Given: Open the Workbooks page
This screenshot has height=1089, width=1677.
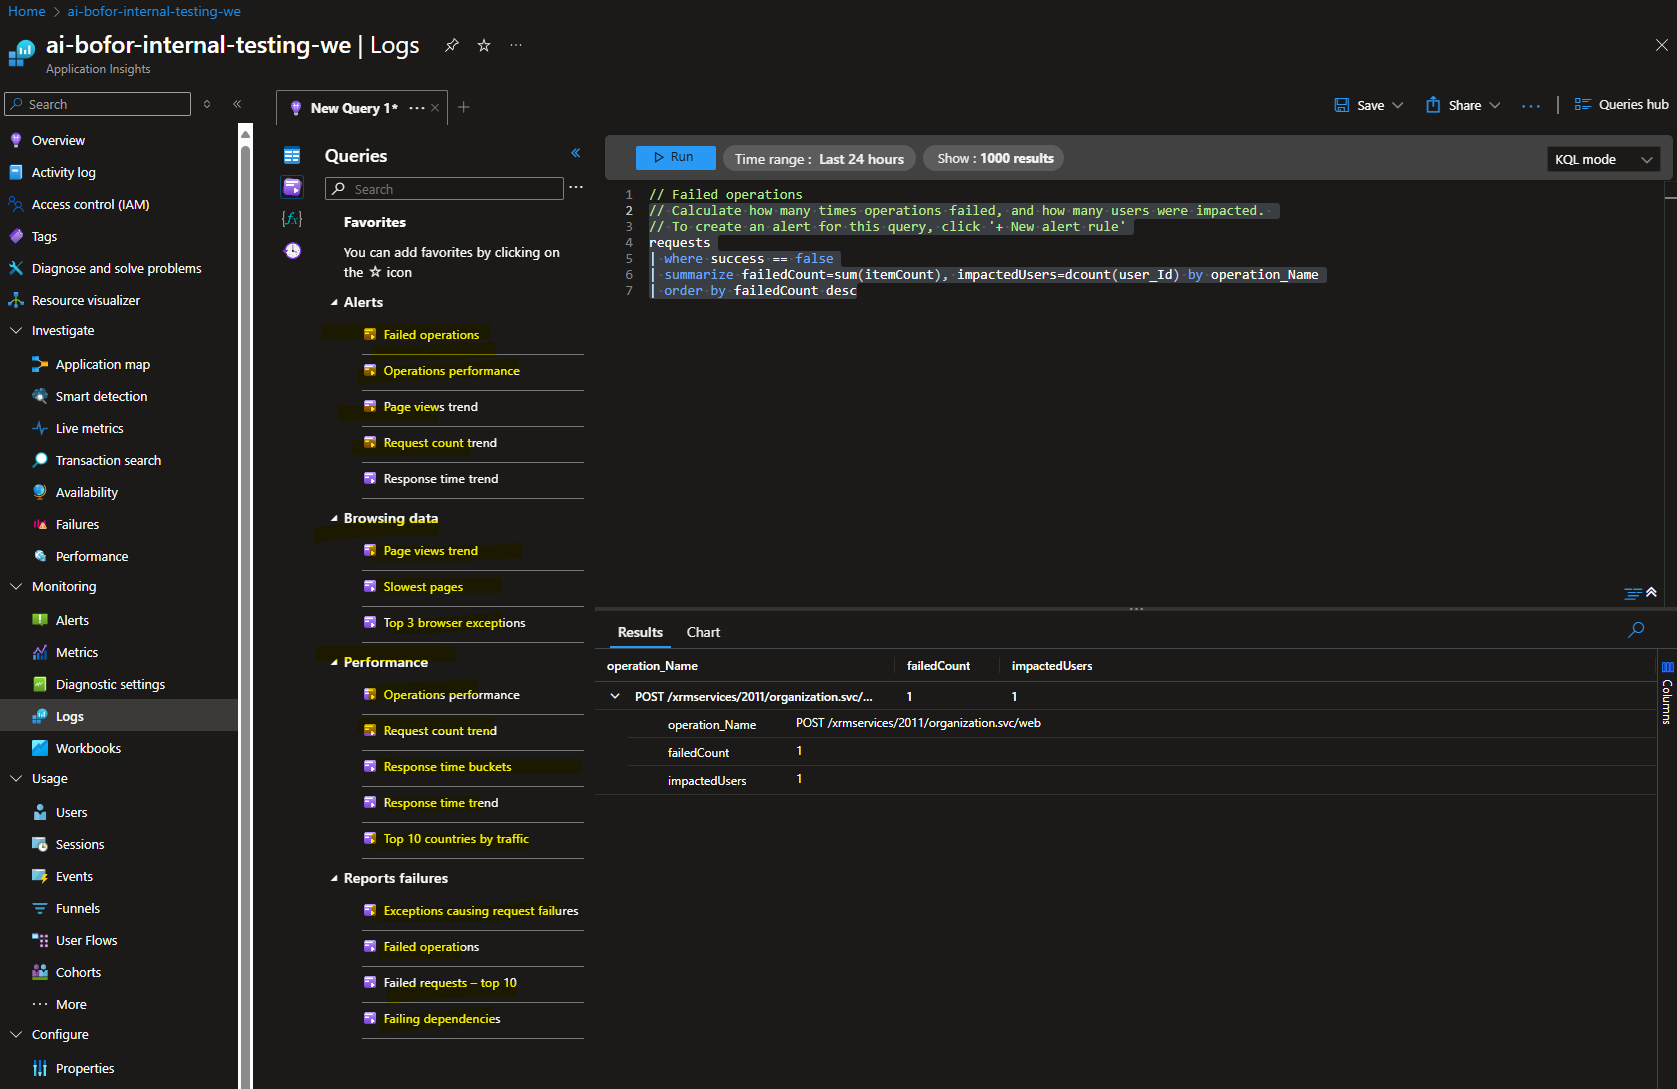Looking at the screenshot, I should click(88, 748).
